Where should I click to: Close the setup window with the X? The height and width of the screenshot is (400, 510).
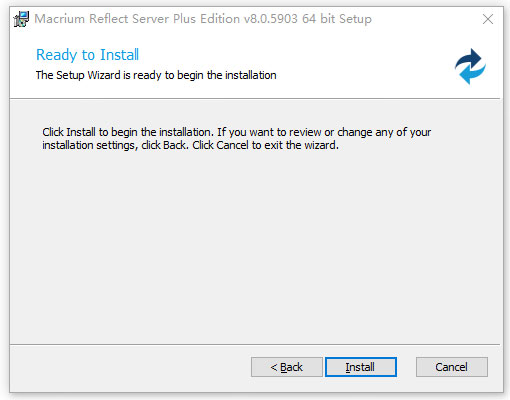(x=488, y=19)
